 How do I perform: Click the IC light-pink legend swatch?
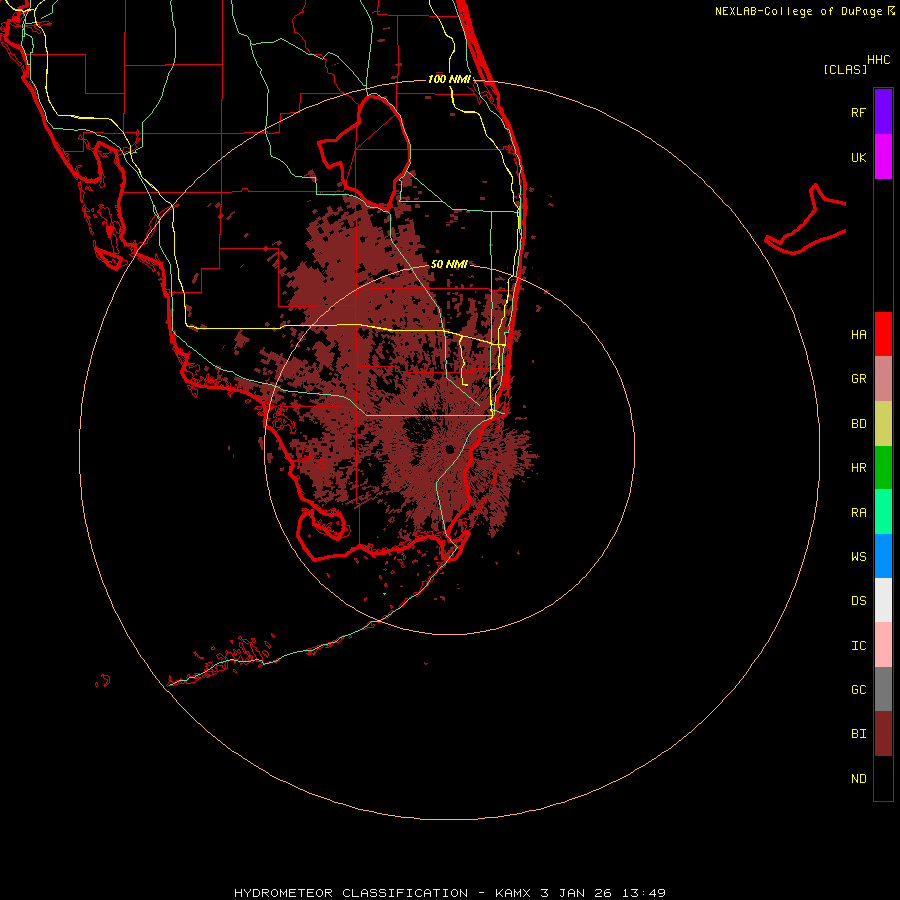click(x=883, y=645)
